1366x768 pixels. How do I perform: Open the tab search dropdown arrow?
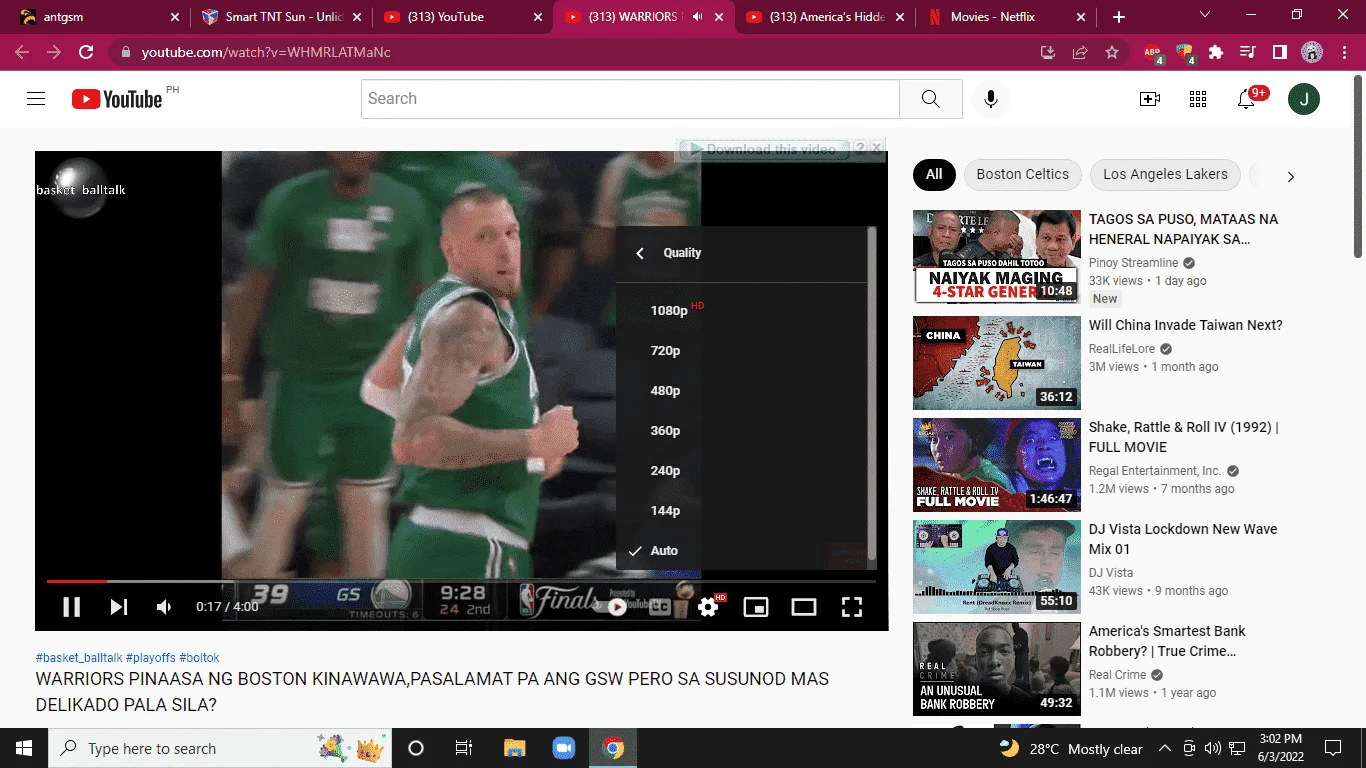(1204, 15)
